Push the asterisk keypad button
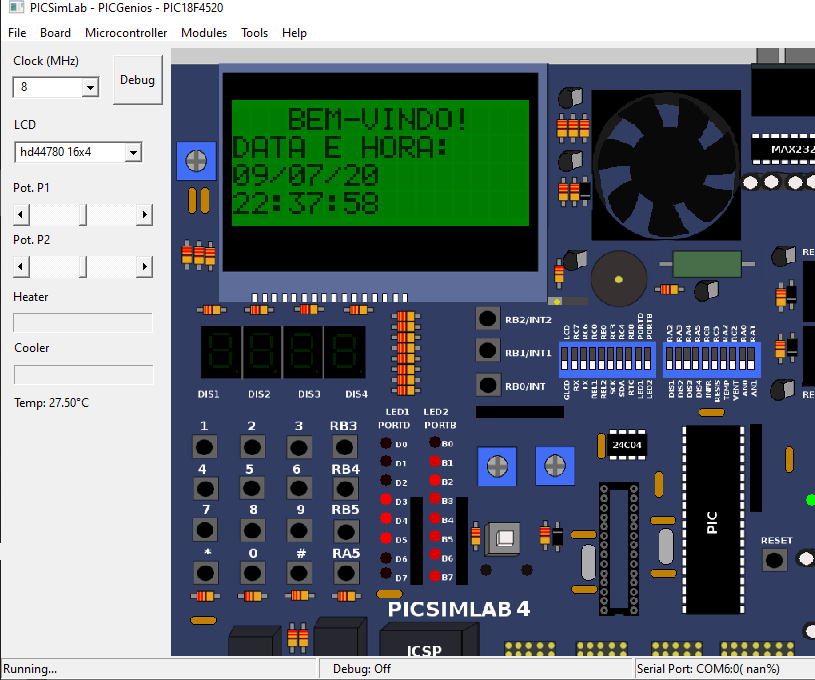The height and width of the screenshot is (680, 815). tap(205, 573)
